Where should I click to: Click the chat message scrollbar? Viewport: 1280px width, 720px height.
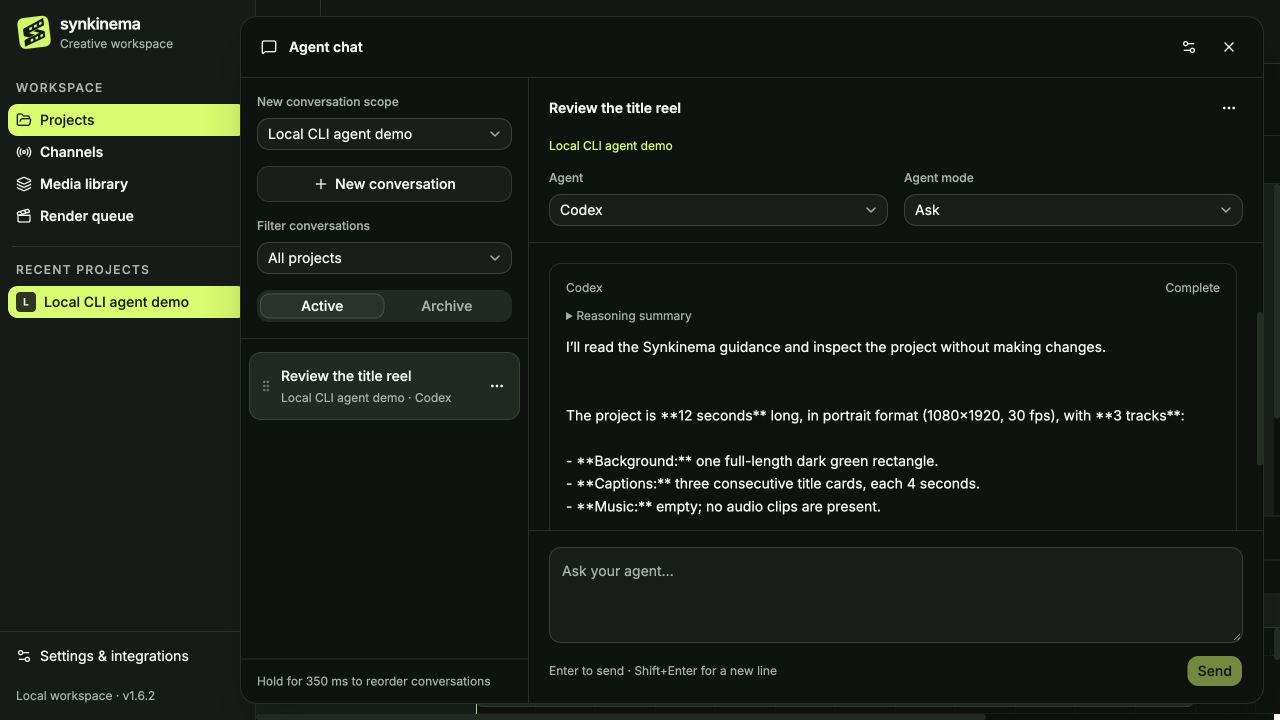[x=1260, y=388]
